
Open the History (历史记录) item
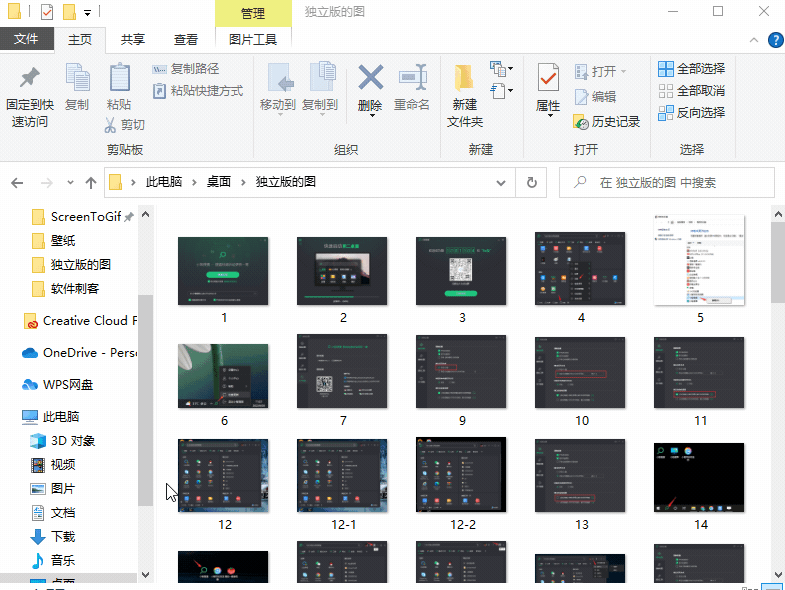tap(607, 122)
